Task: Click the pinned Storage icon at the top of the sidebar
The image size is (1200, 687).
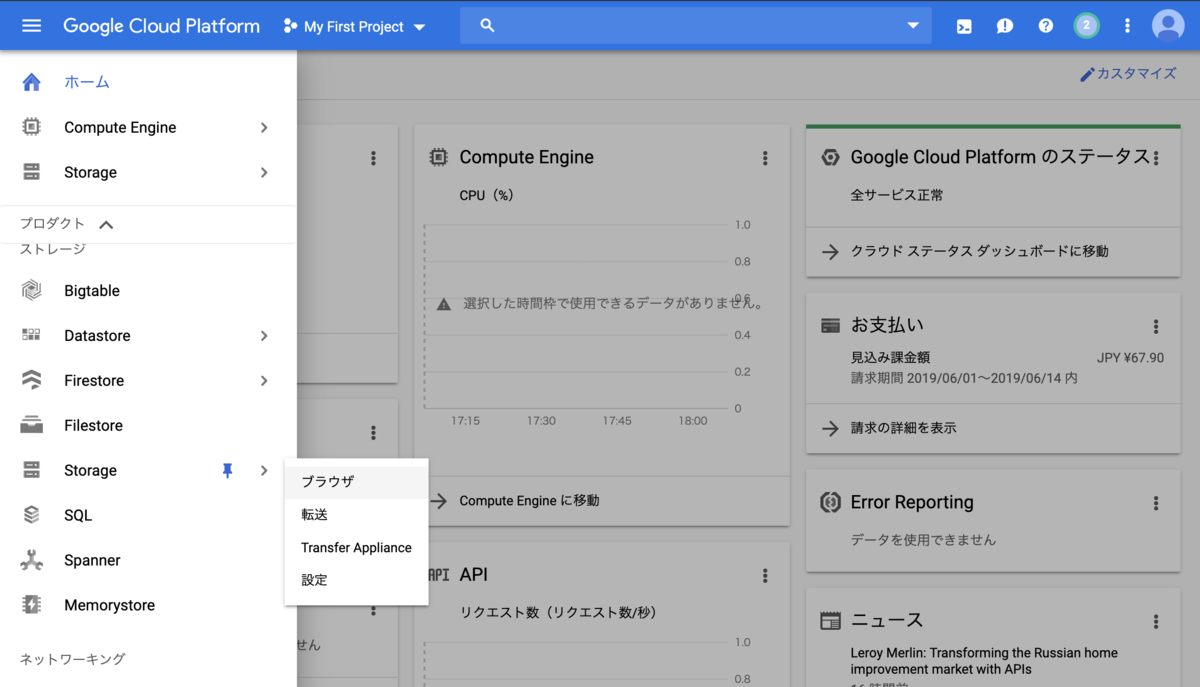Action: (x=31, y=172)
